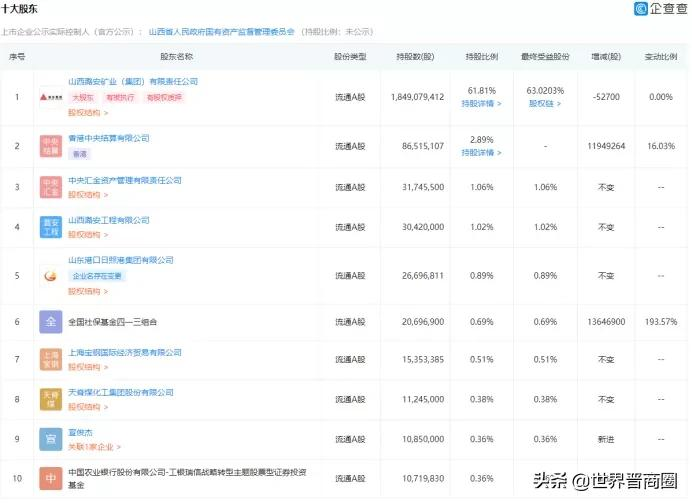The image size is (692, 504).
Task: Click the 股份类型 column header
Action: click(350, 56)
